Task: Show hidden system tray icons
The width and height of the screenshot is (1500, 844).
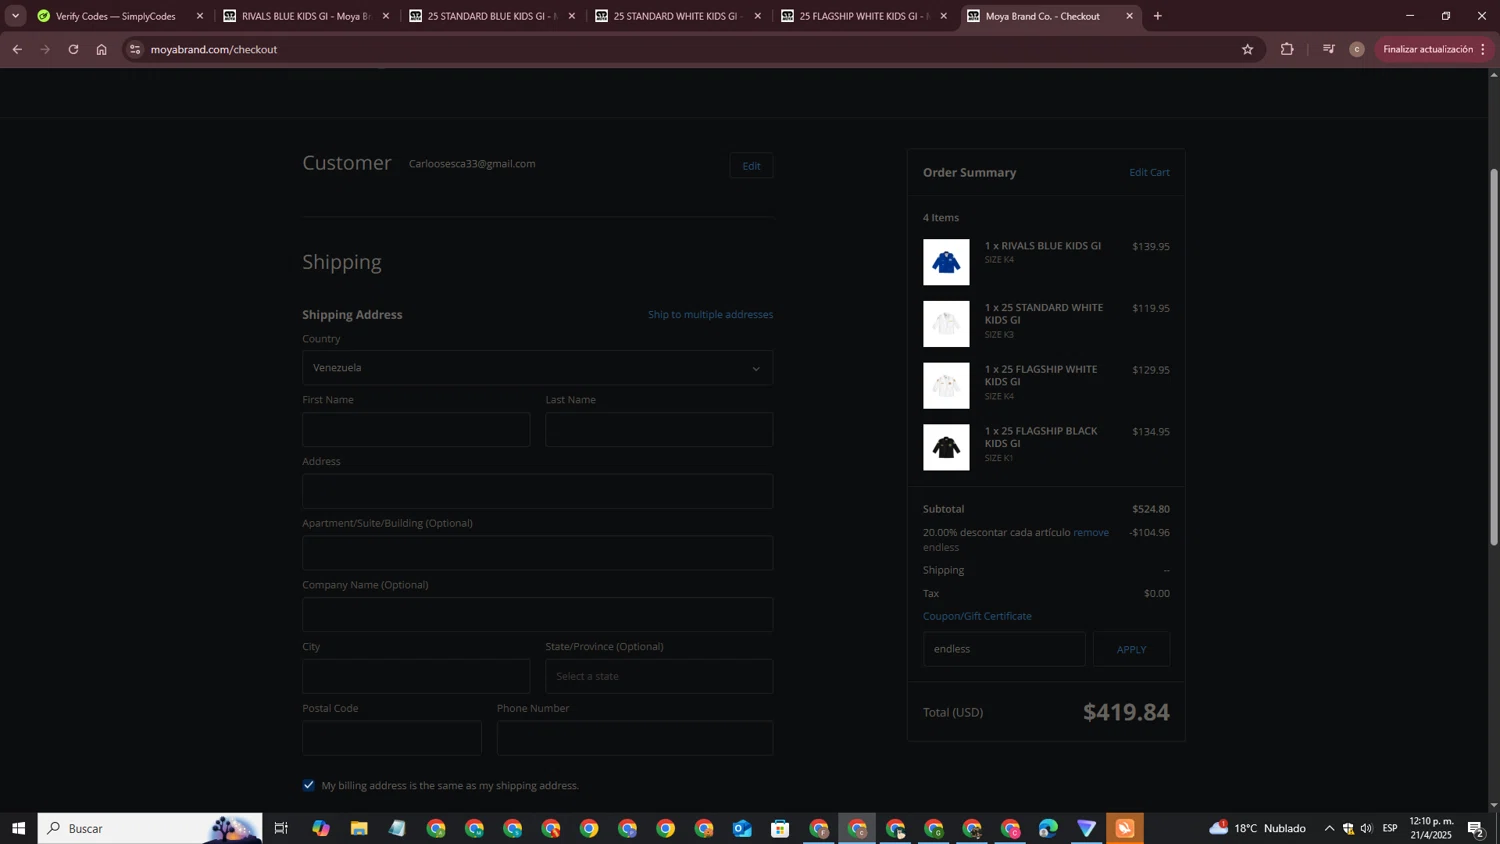Action: tap(1329, 828)
